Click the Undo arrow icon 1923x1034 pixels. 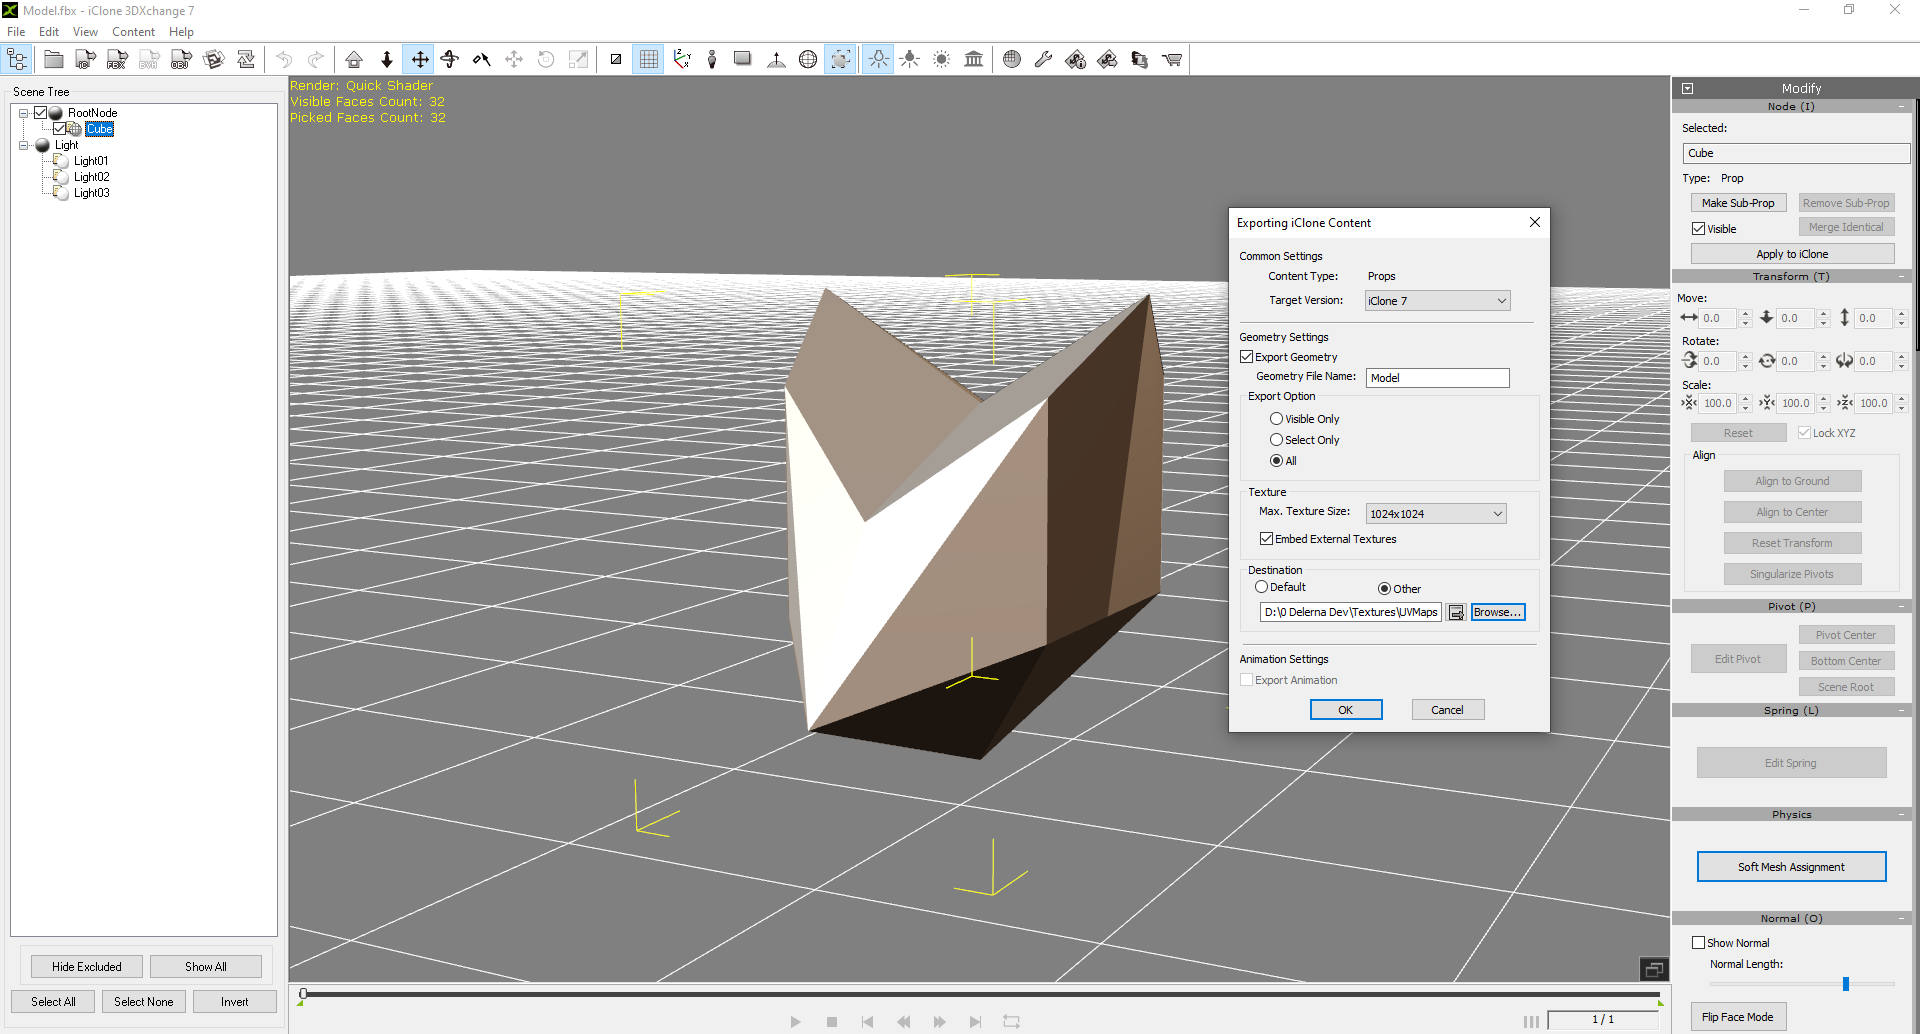[284, 60]
